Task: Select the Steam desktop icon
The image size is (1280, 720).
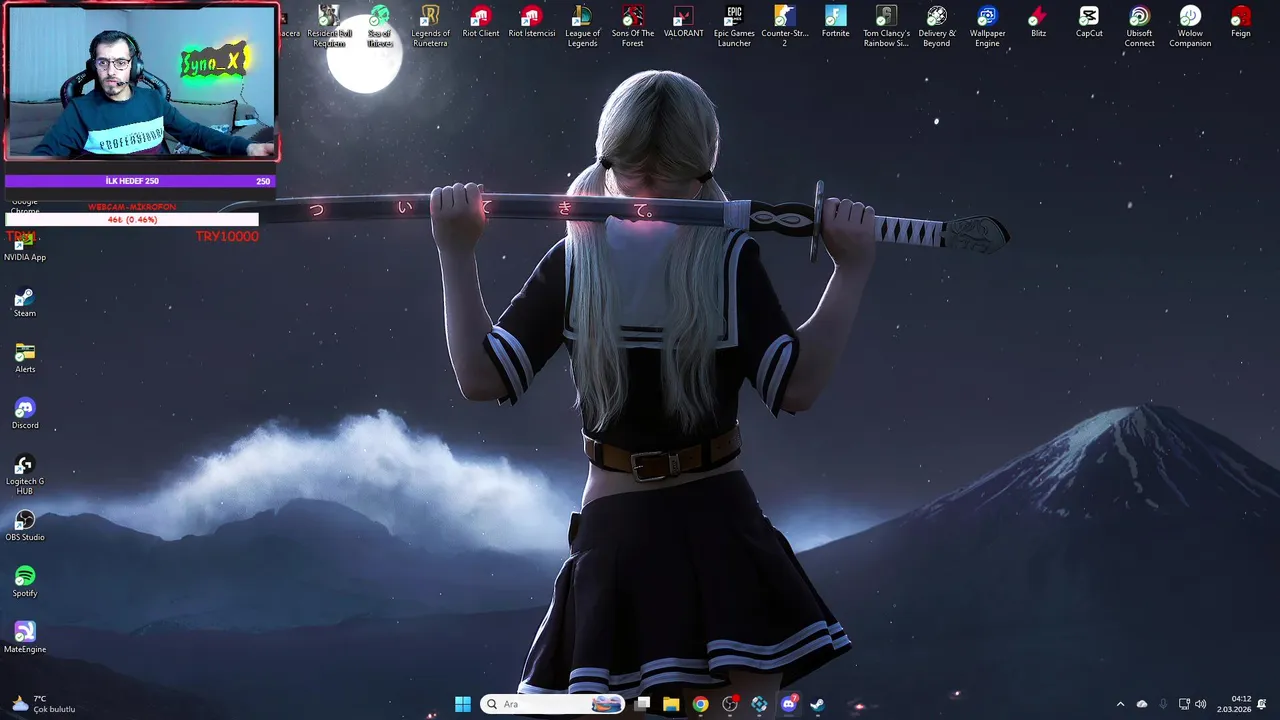Action: pos(25,302)
